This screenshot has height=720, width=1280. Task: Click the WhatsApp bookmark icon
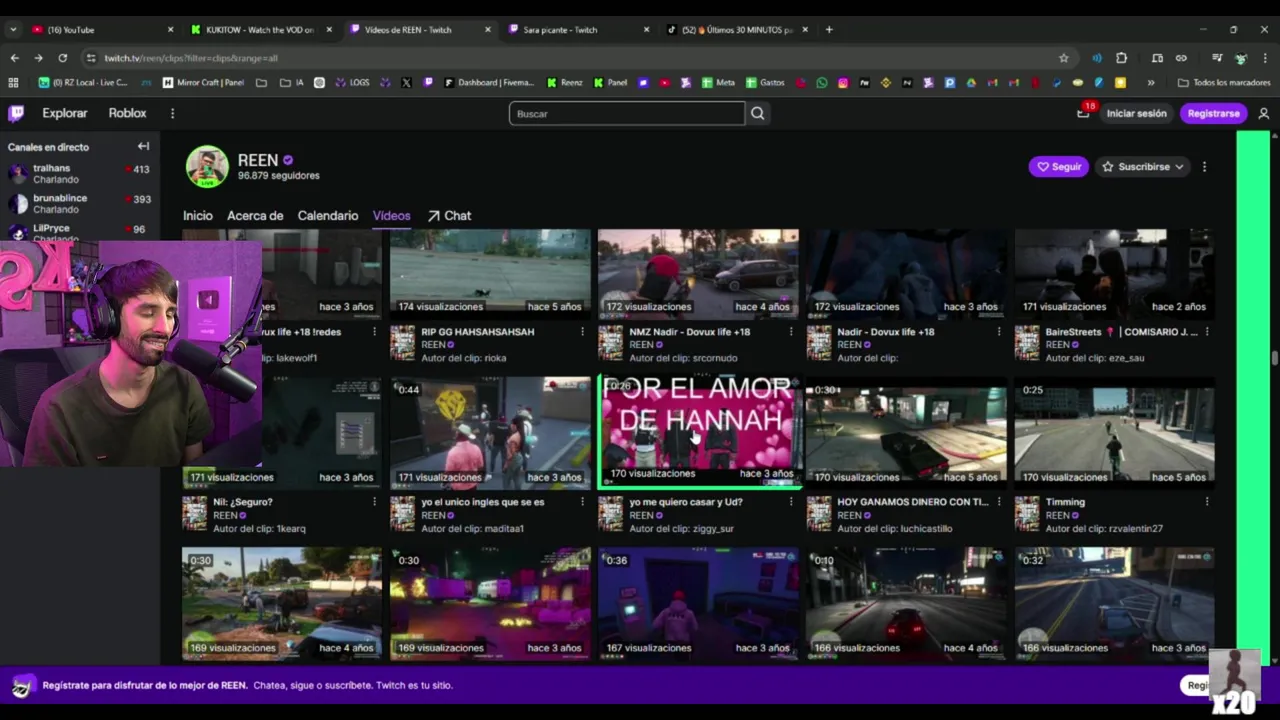[822, 83]
